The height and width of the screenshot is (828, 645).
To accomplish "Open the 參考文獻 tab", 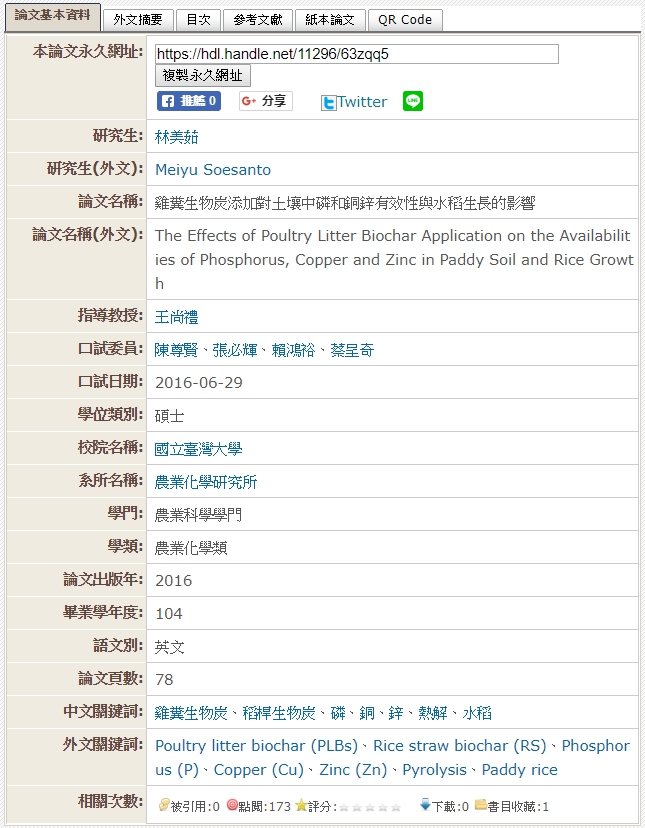I will (258, 20).
